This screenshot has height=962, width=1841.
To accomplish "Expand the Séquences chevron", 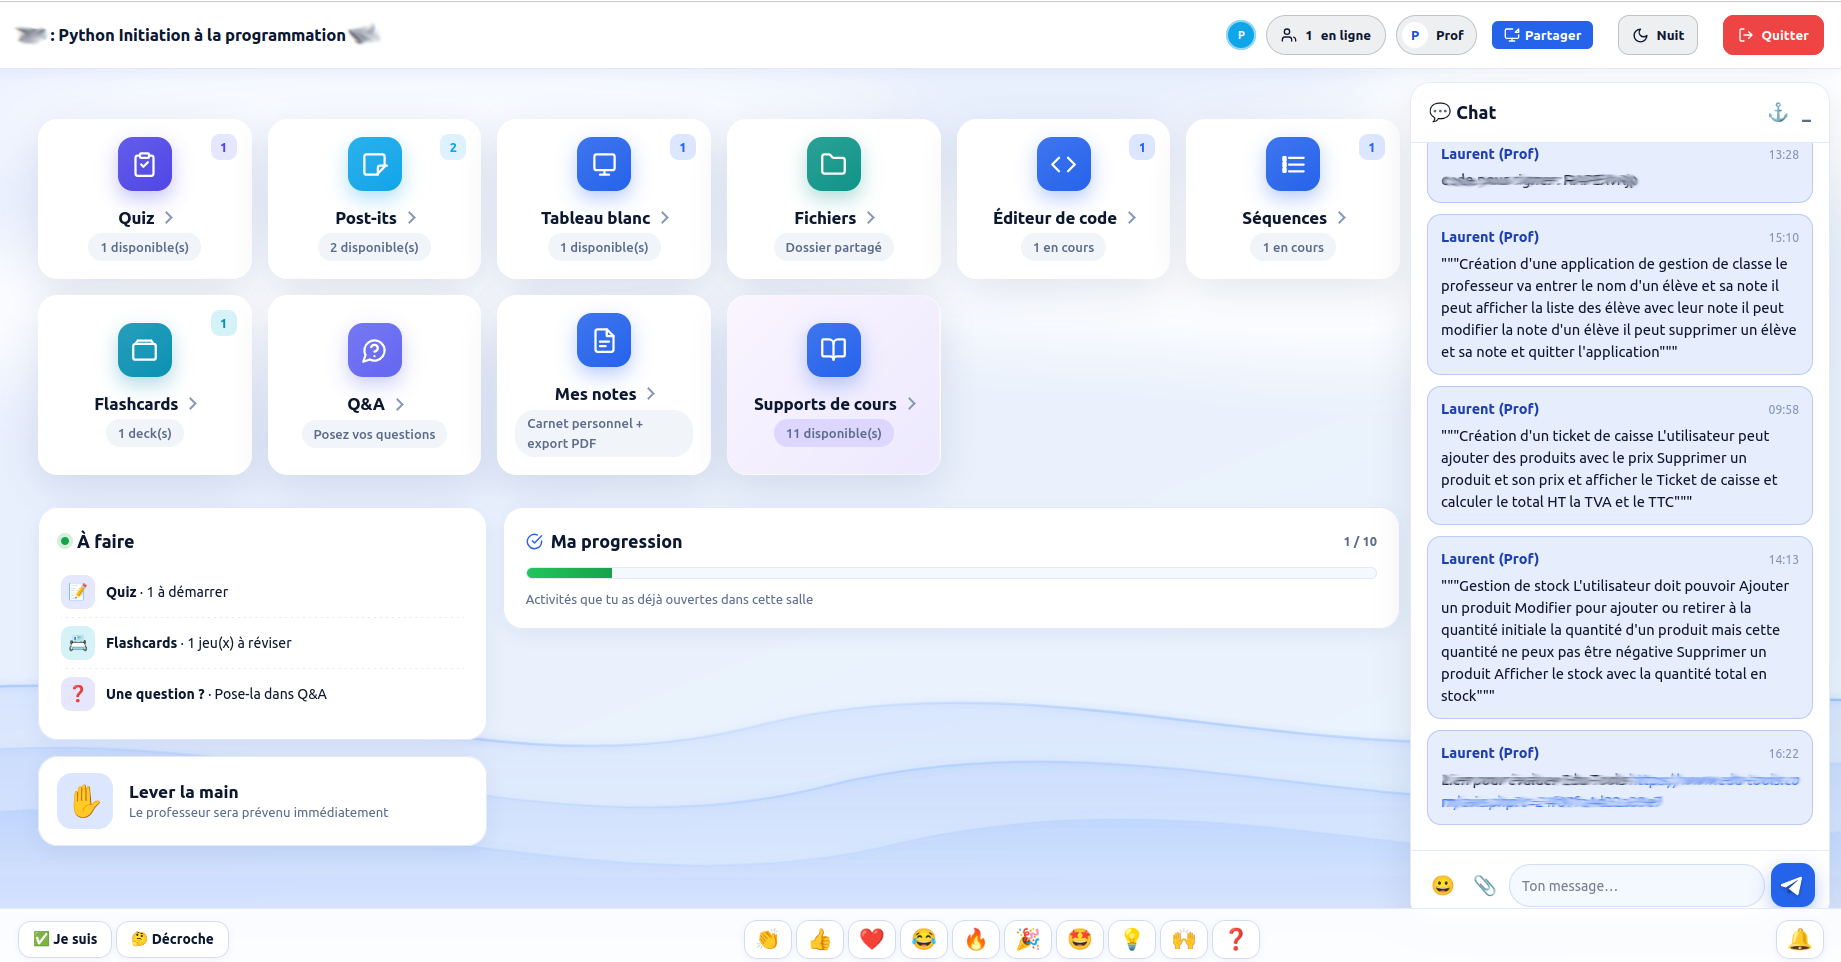I will [x=1342, y=218].
